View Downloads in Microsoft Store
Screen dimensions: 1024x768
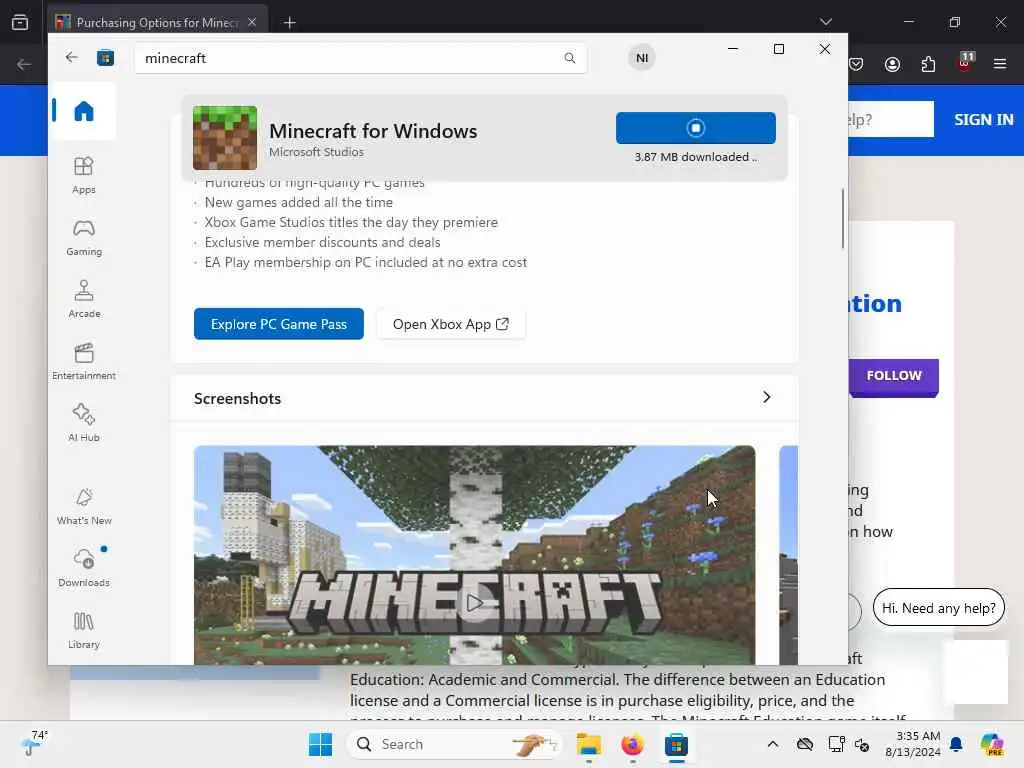[x=84, y=568]
